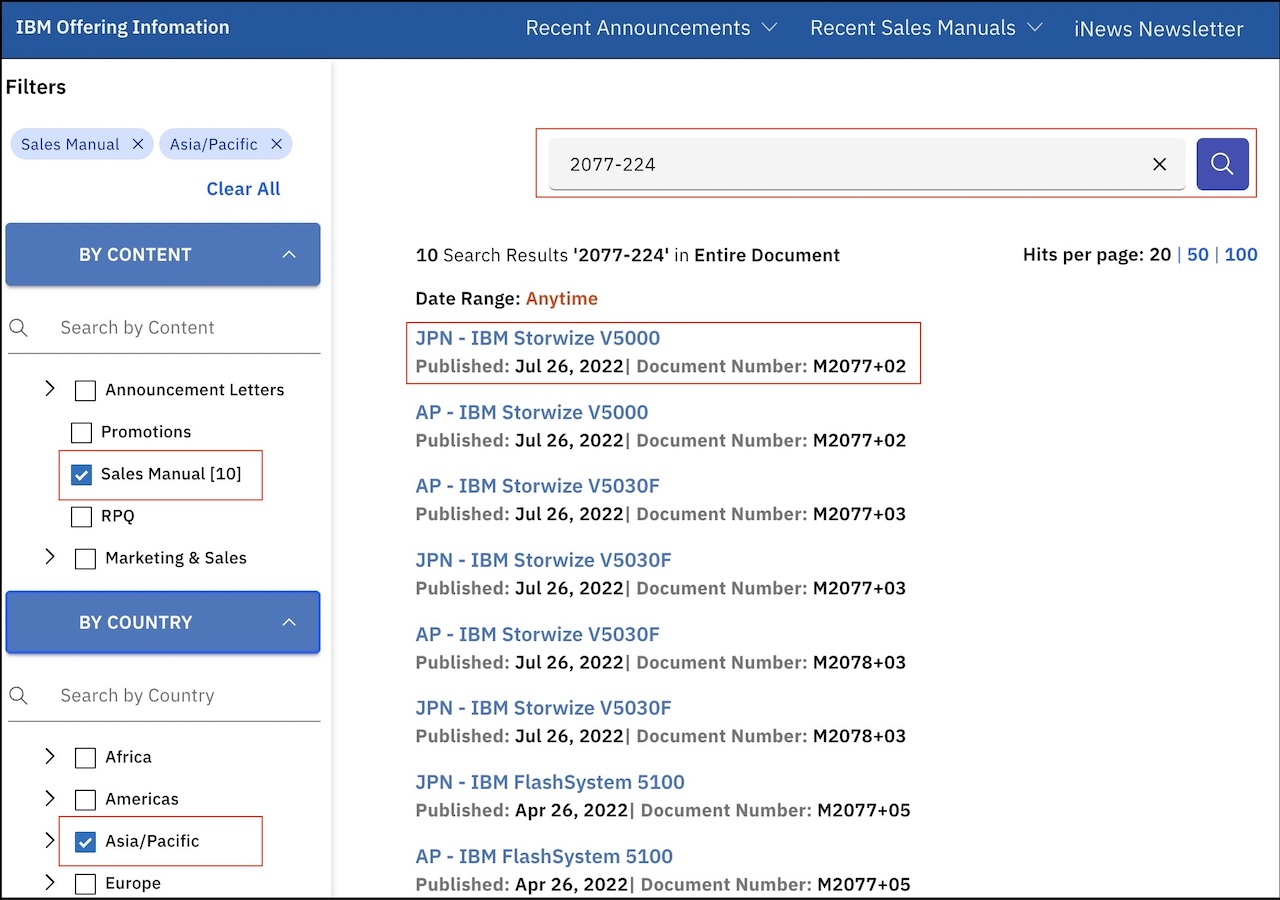Check the Africa checkbox
1280x900 pixels.
[x=85, y=757]
